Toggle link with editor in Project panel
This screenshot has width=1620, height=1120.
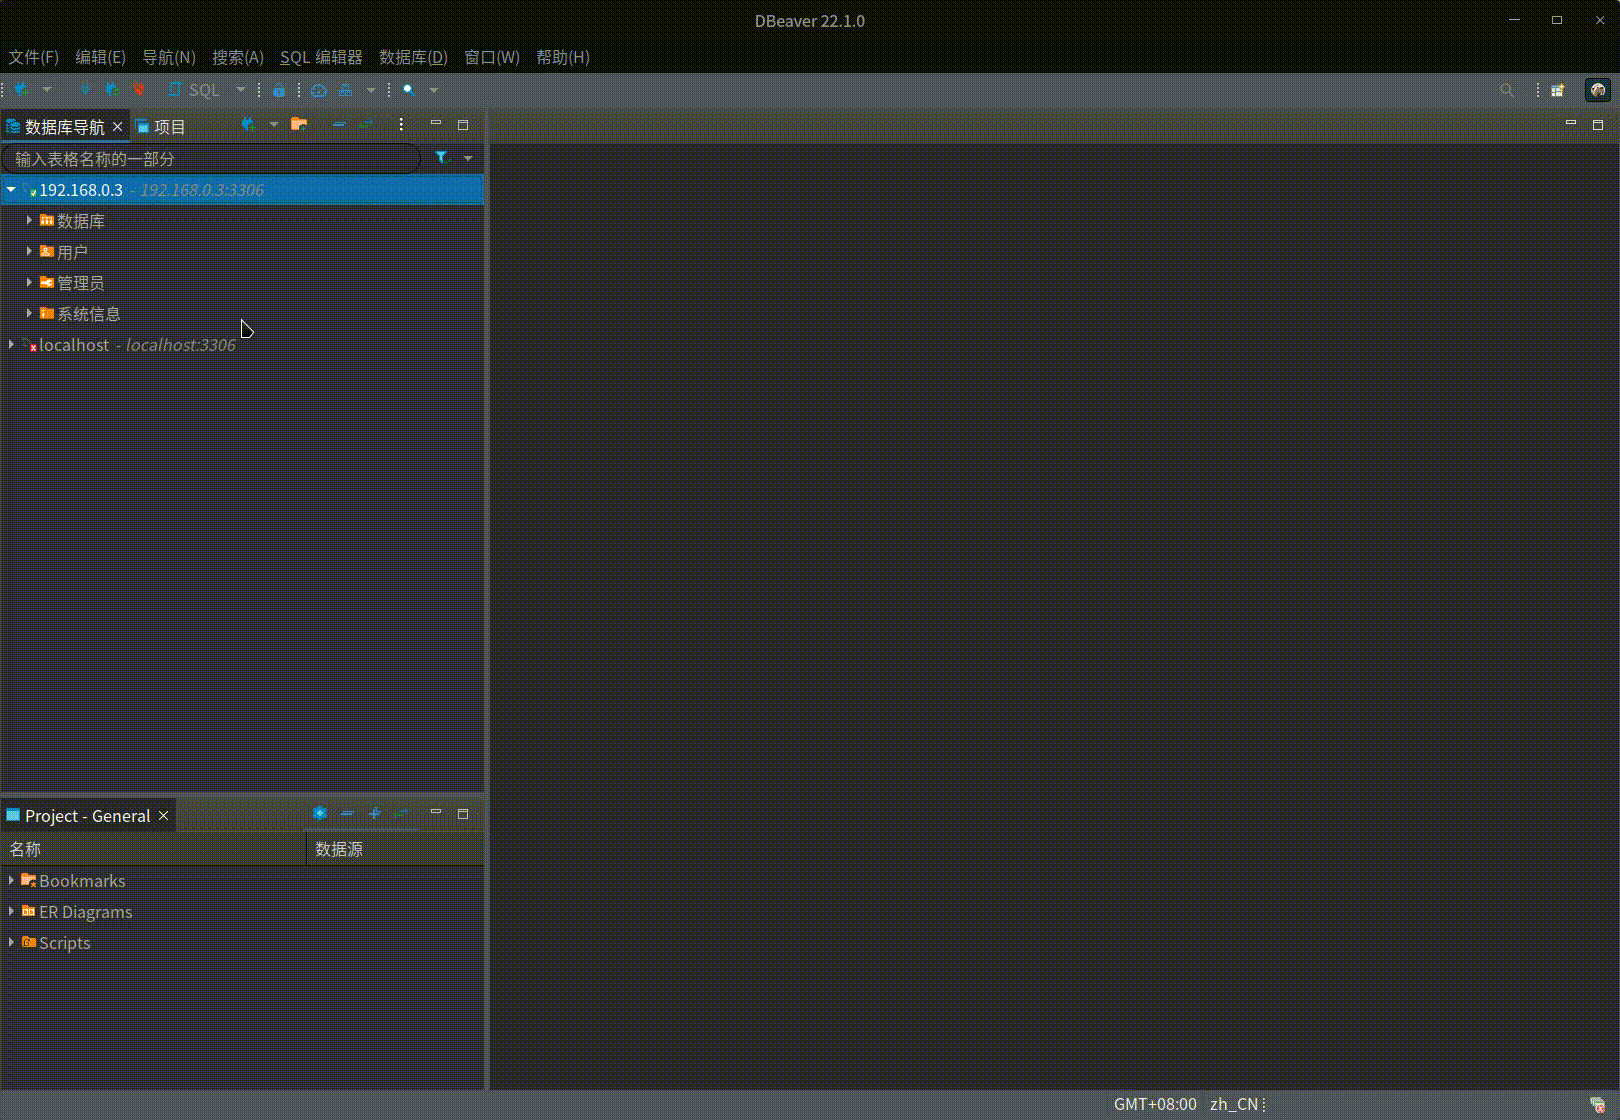[401, 814]
